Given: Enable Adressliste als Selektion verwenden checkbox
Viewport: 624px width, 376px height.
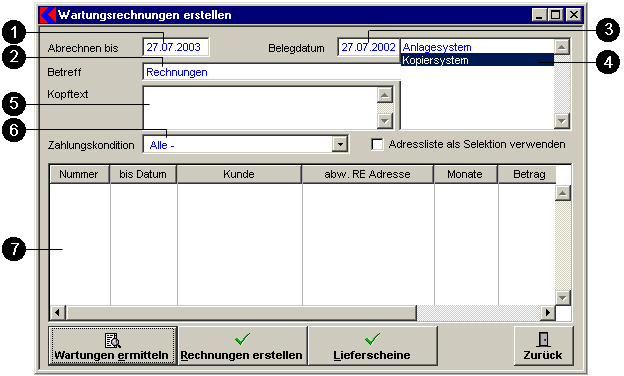Looking at the screenshot, I should click(377, 144).
